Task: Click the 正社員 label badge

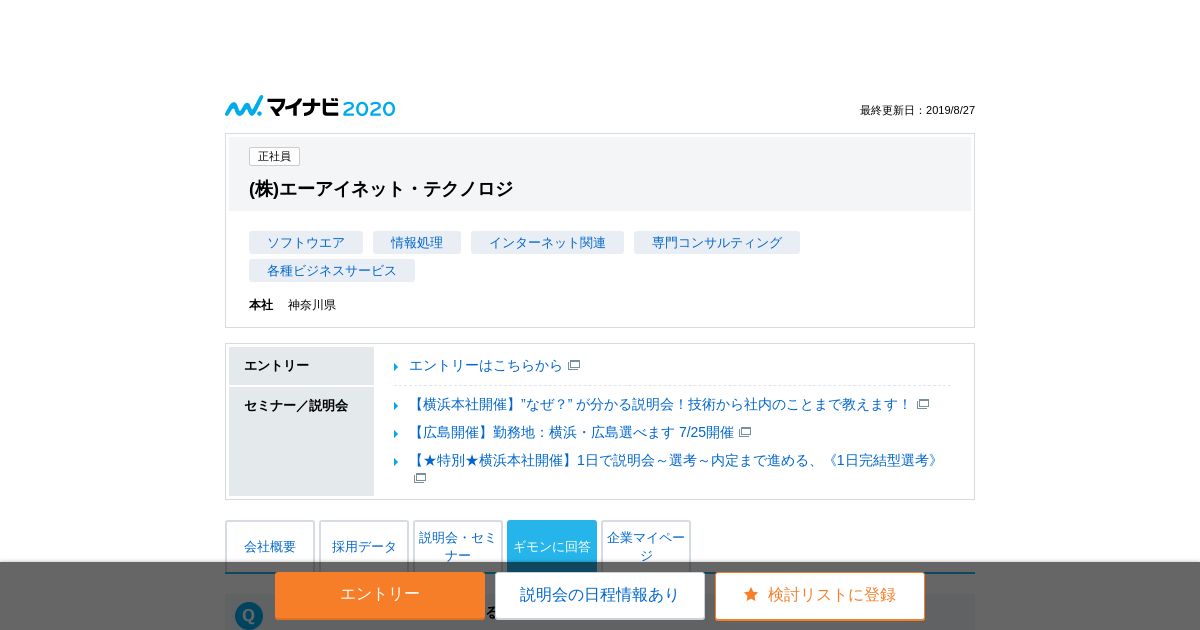Action: point(274,156)
